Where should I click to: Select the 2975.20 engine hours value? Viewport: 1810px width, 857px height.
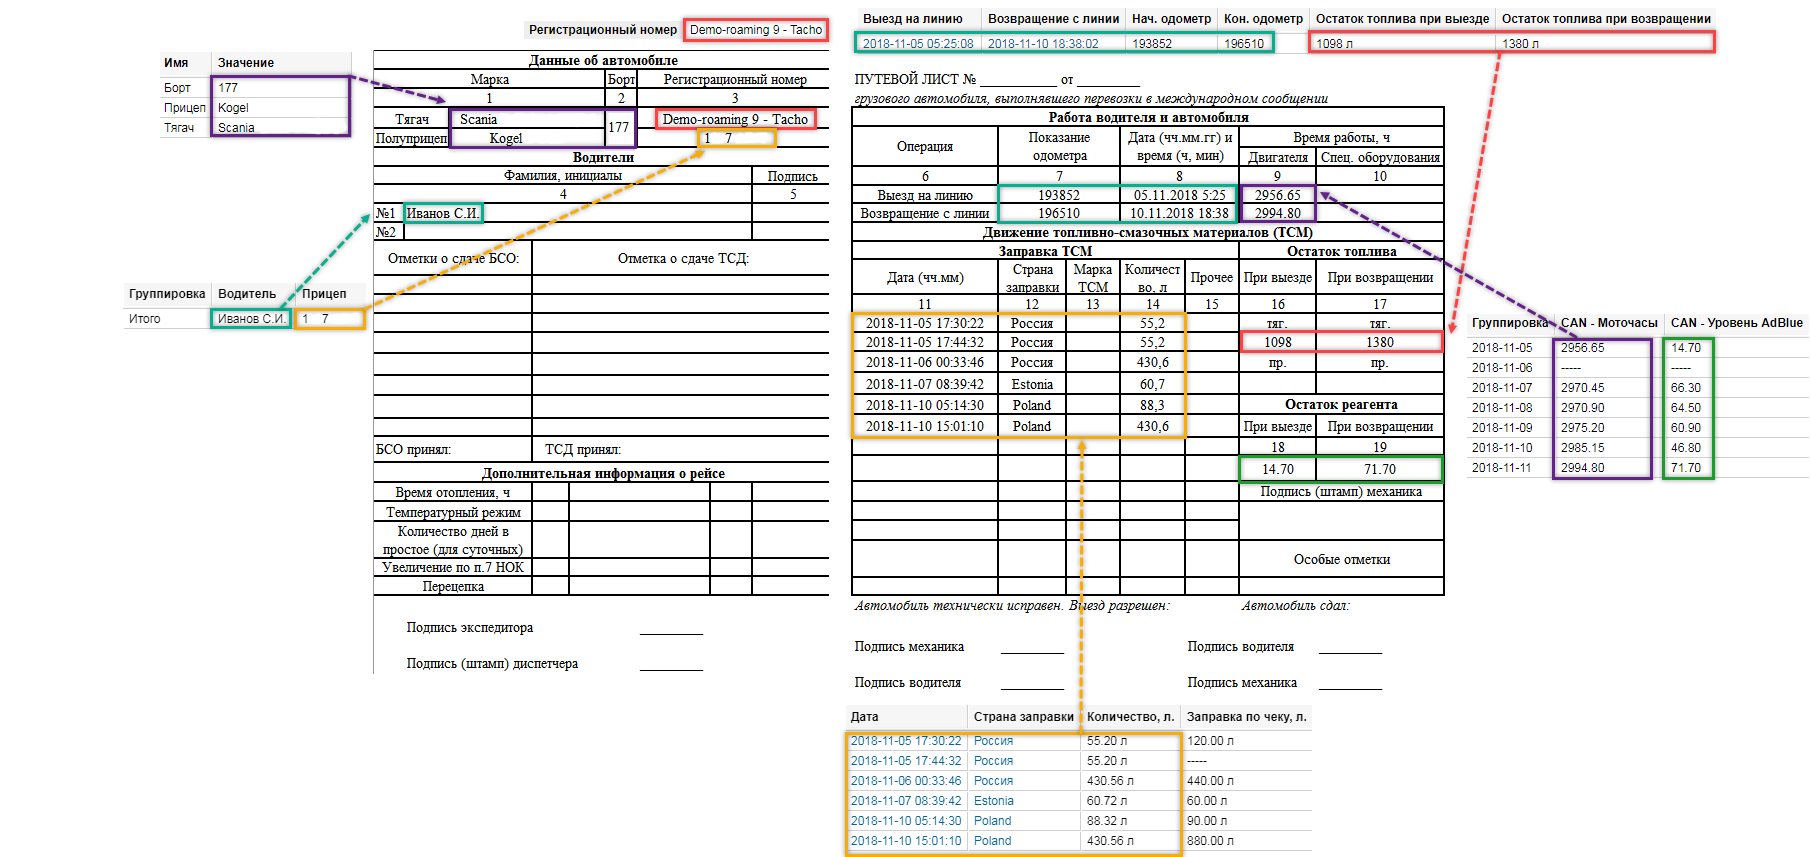coord(1582,428)
